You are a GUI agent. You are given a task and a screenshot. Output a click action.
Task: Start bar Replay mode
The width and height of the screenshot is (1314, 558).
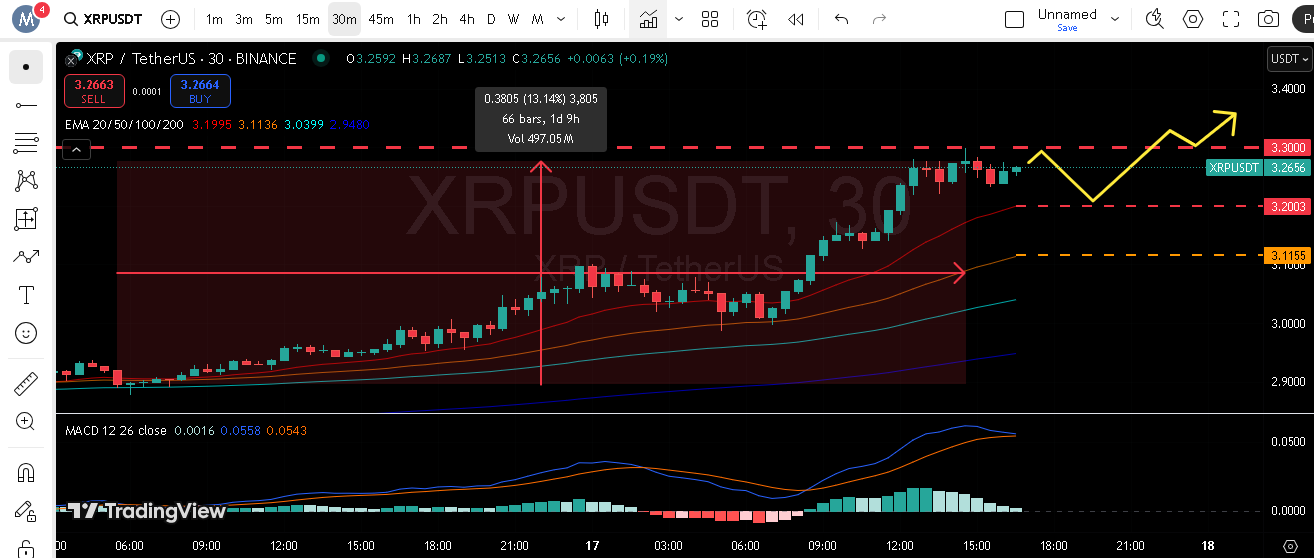[796, 19]
